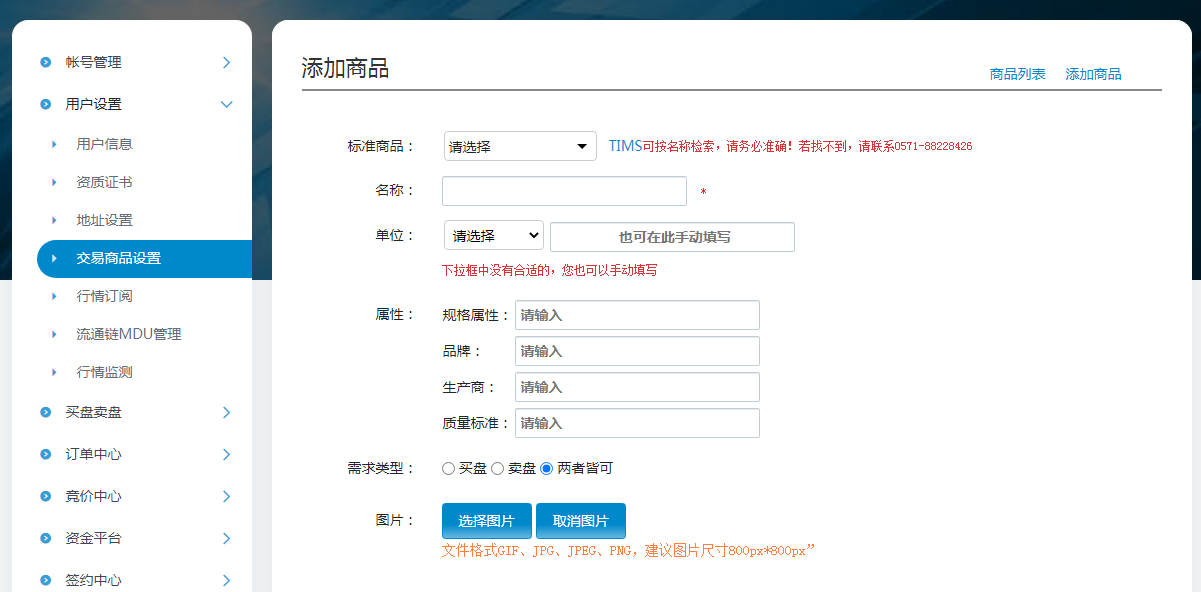
Task: Click the arrow icon before 用户信息
Action: tap(54, 144)
